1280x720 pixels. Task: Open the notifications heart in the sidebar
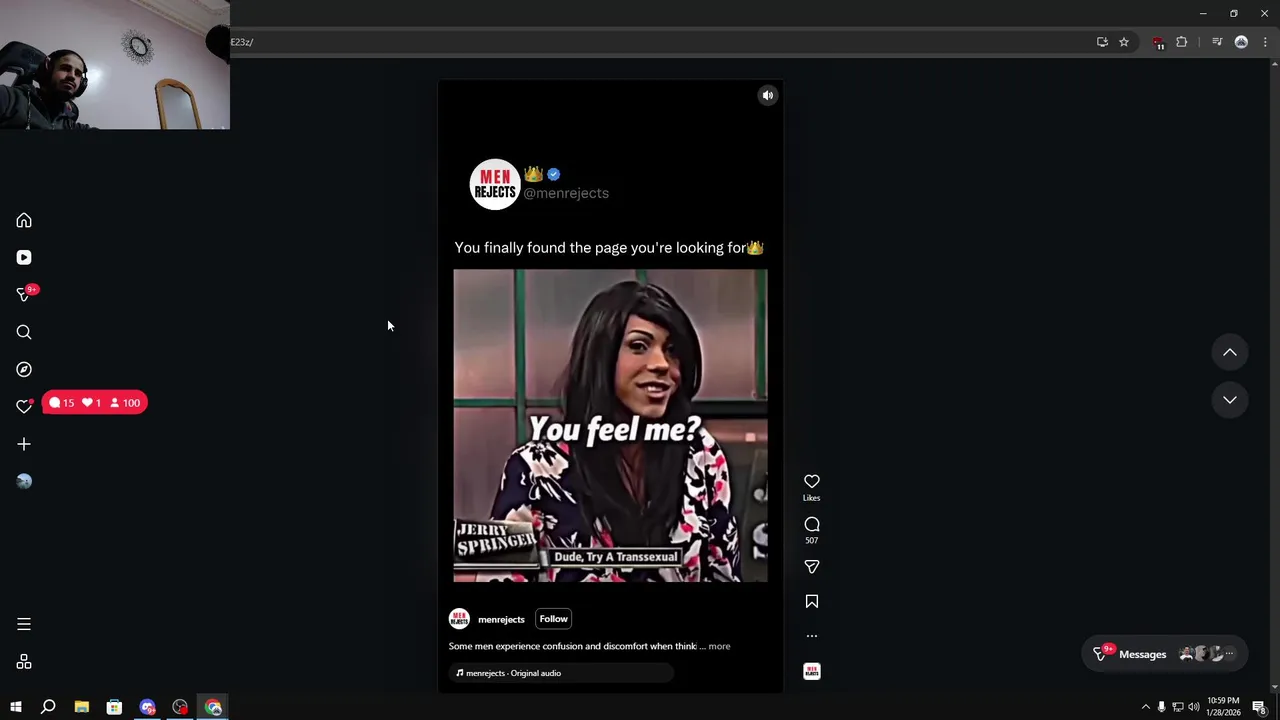pos(24,406)
